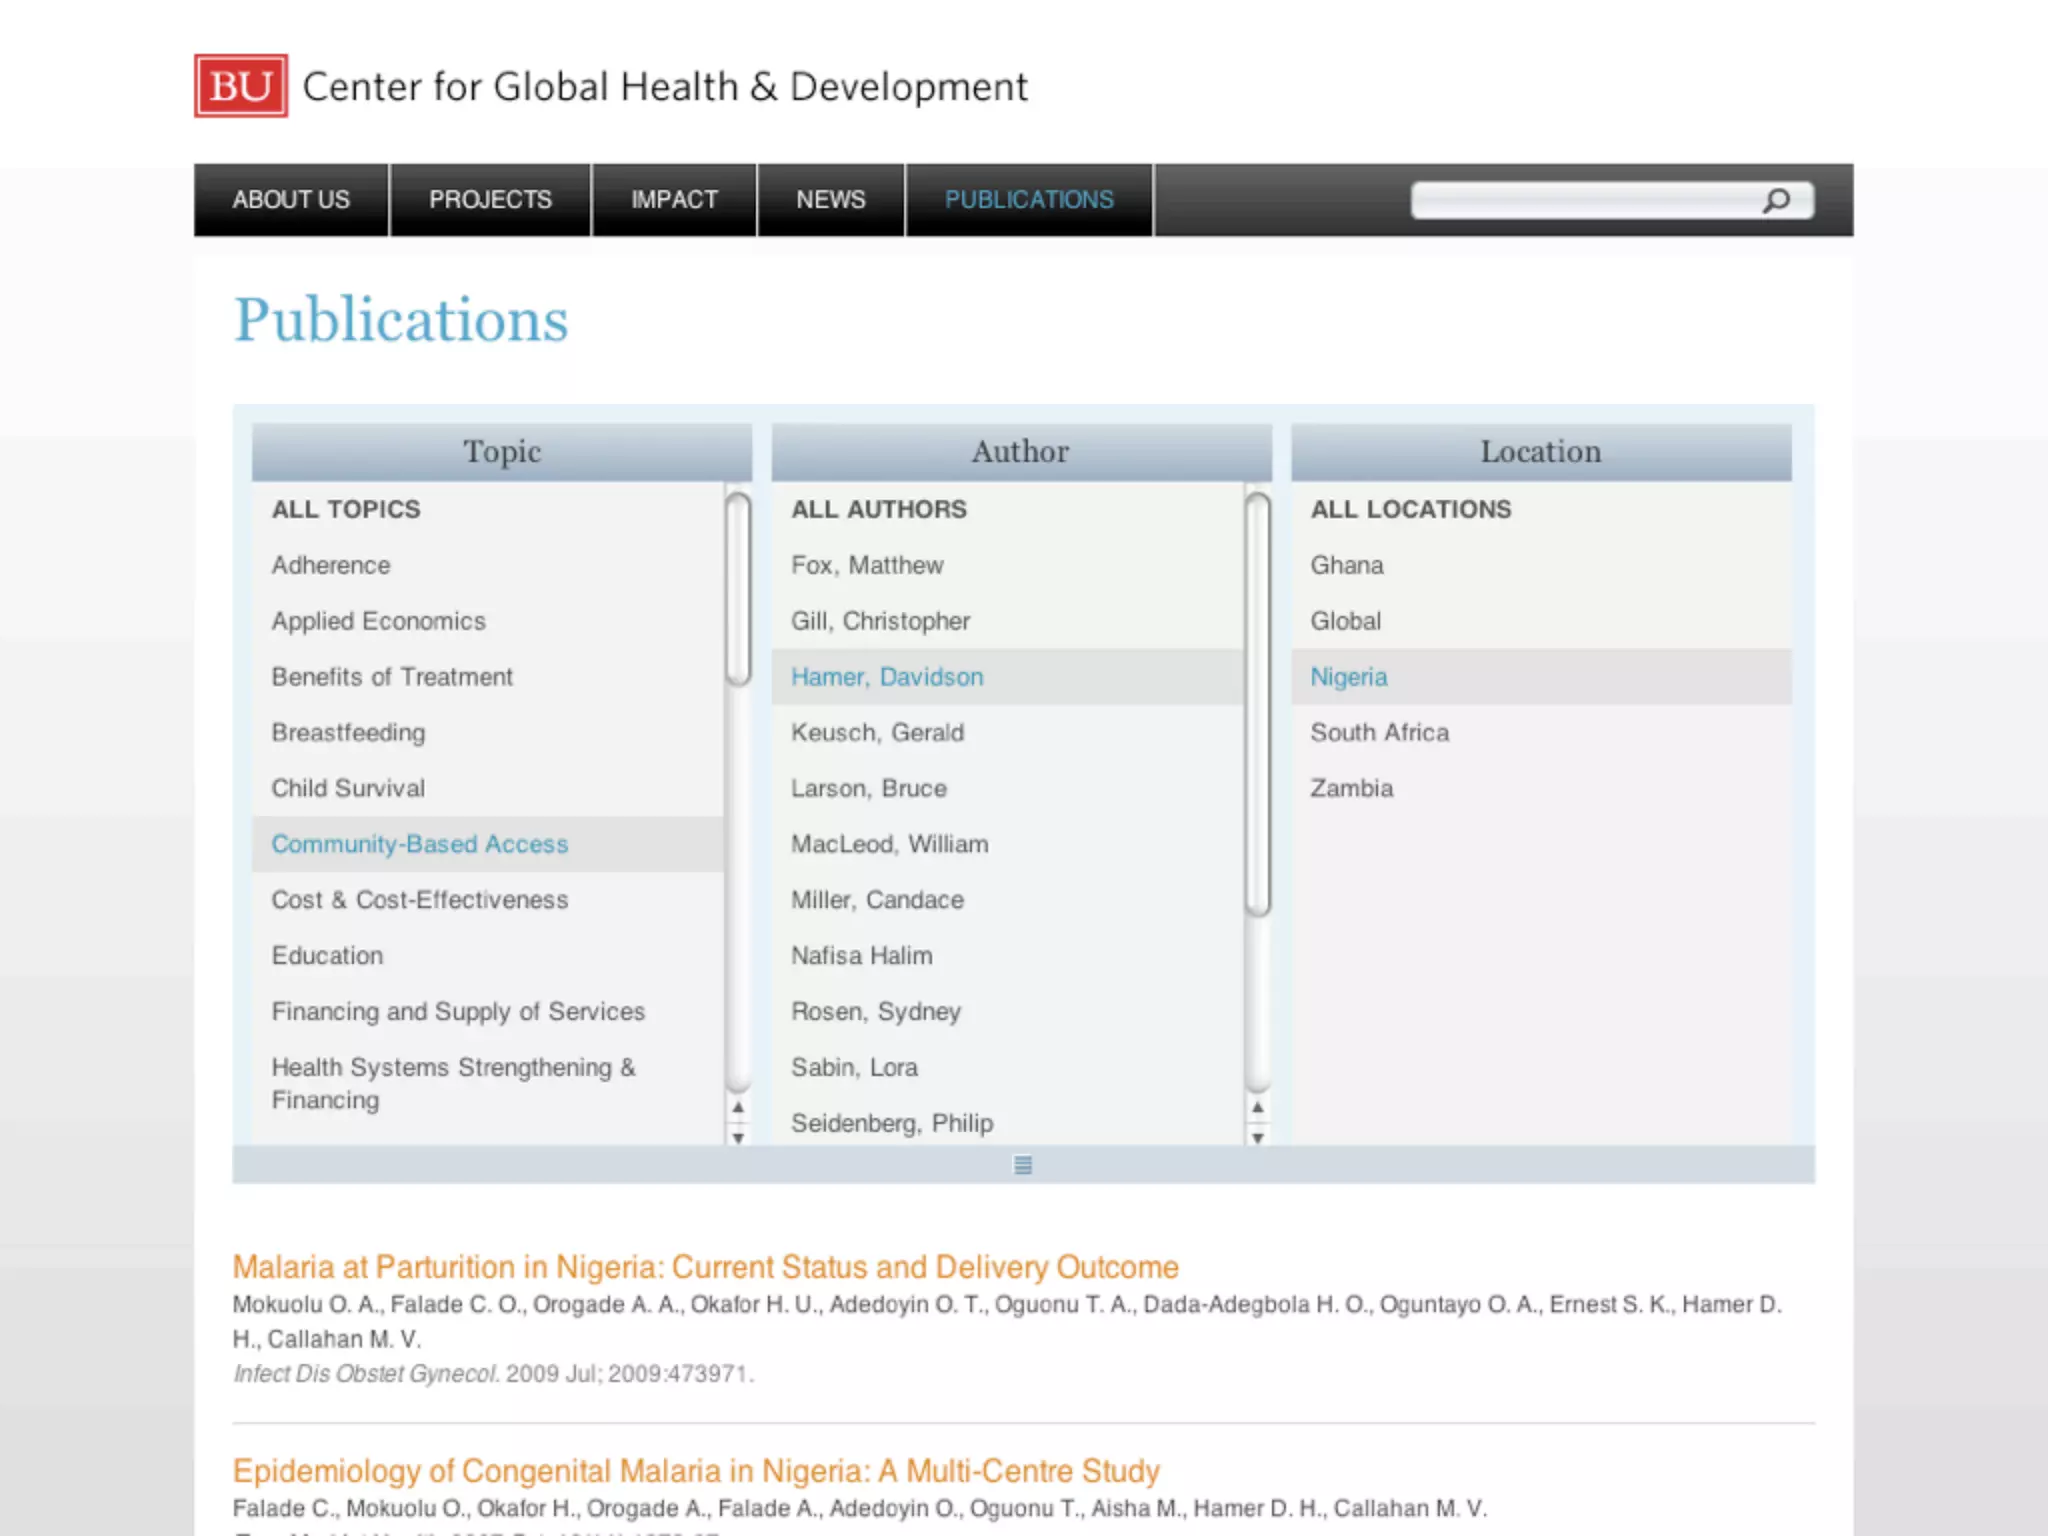Click the Author list scrollbar thumb
This screenshot has width=2048, height=1536.
[x=1258, y=704]
